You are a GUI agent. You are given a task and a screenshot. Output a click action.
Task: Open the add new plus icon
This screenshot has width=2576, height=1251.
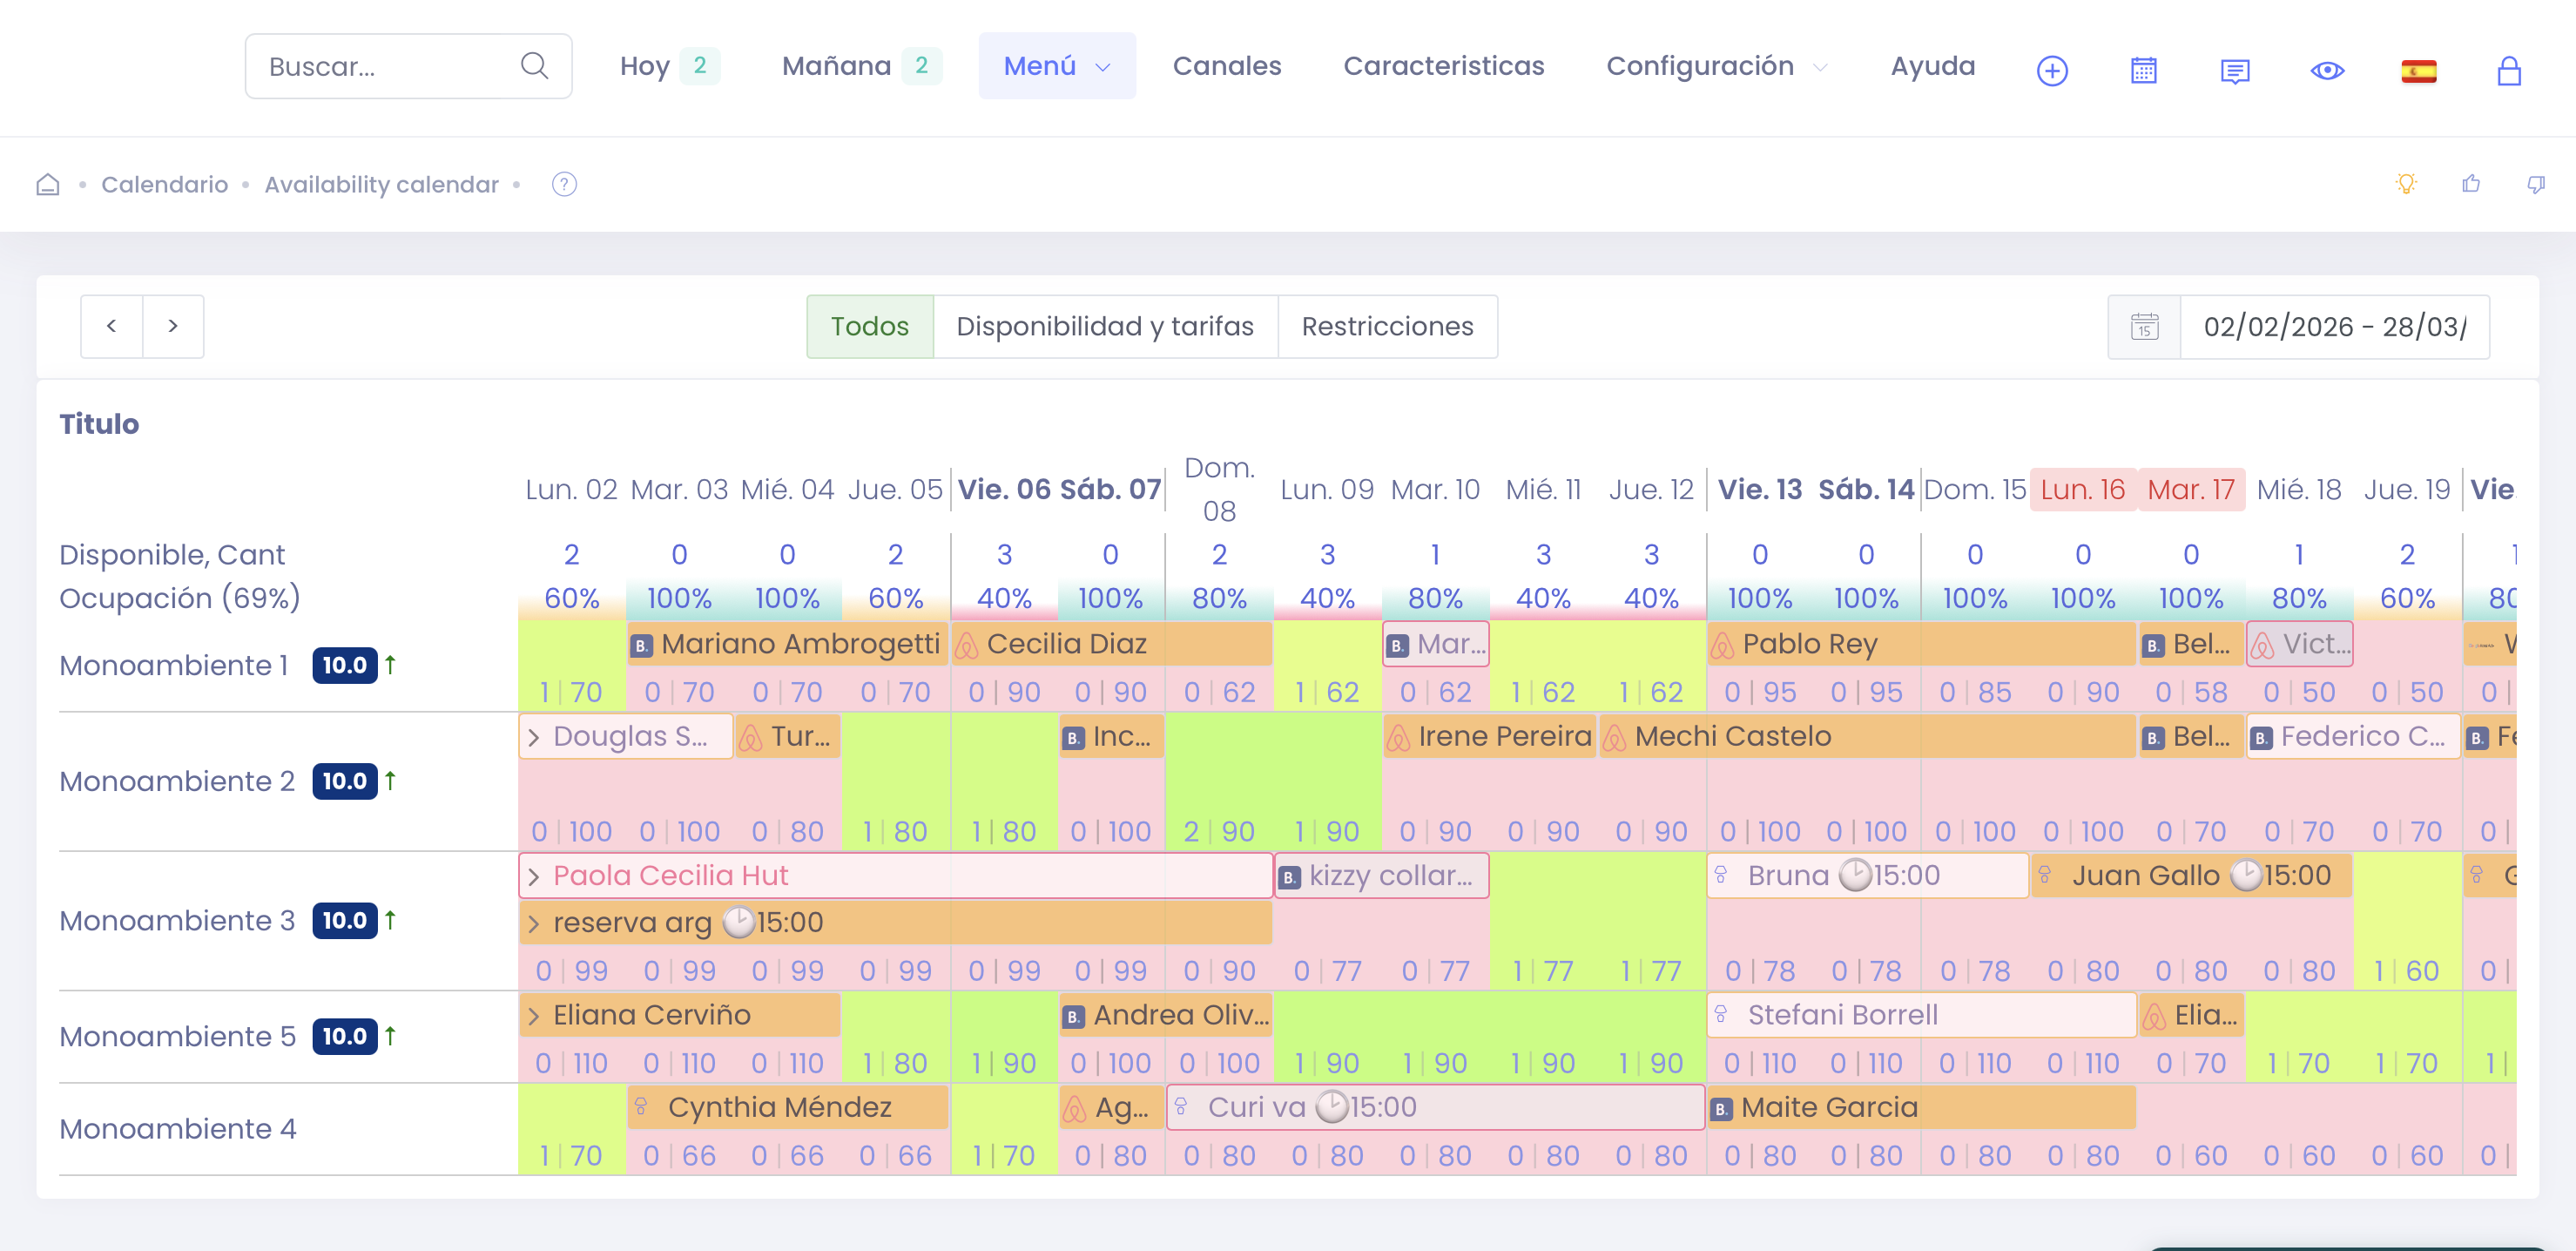click(x=2052, y=71)
